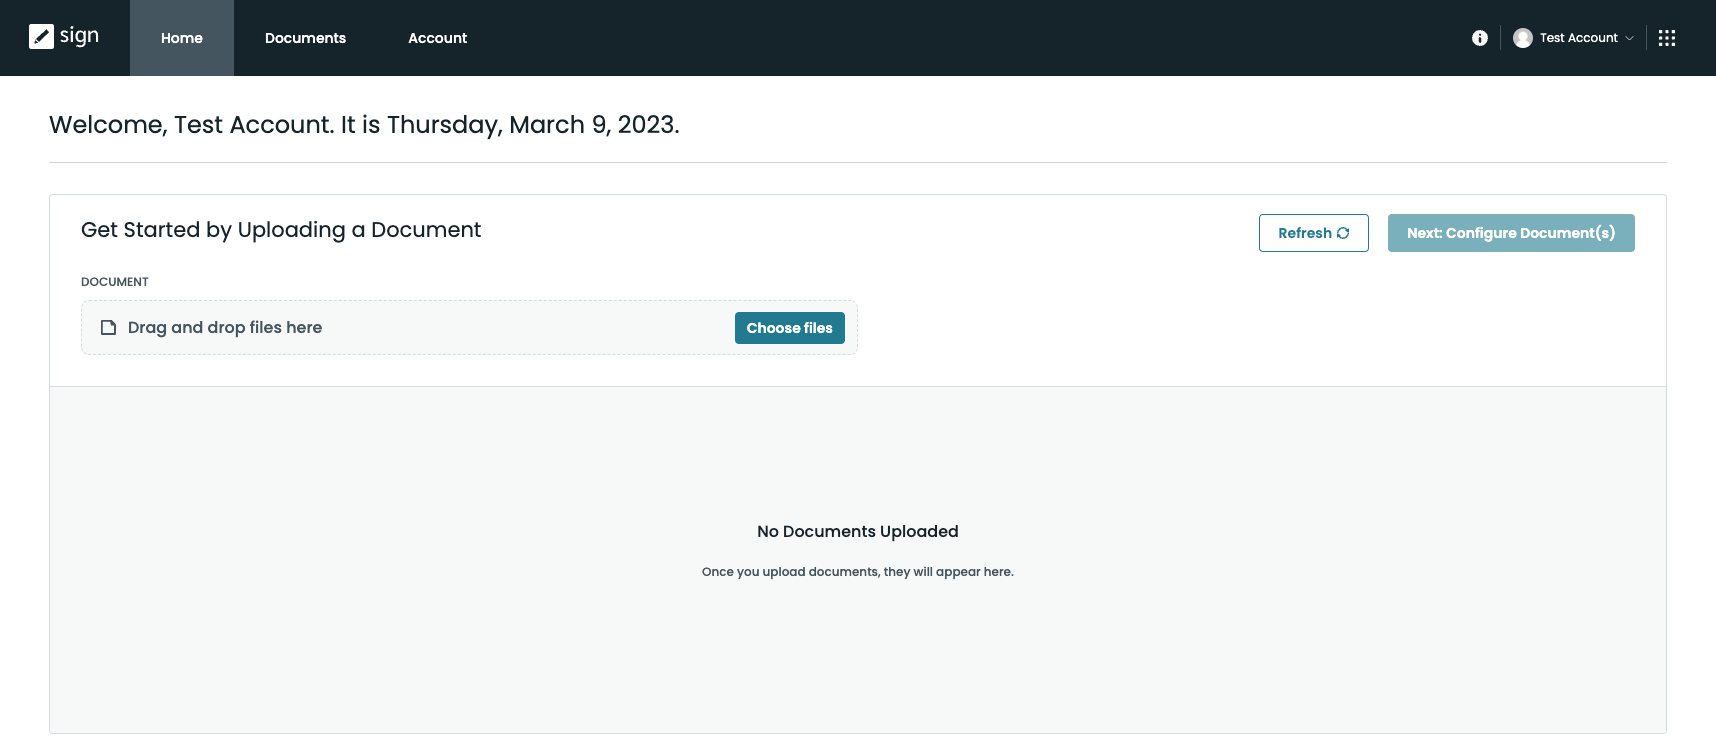Click the DOCUMENT field label
Image resolution: width=1716 pixels, height=755 pixels.
(x=115, y=282)
